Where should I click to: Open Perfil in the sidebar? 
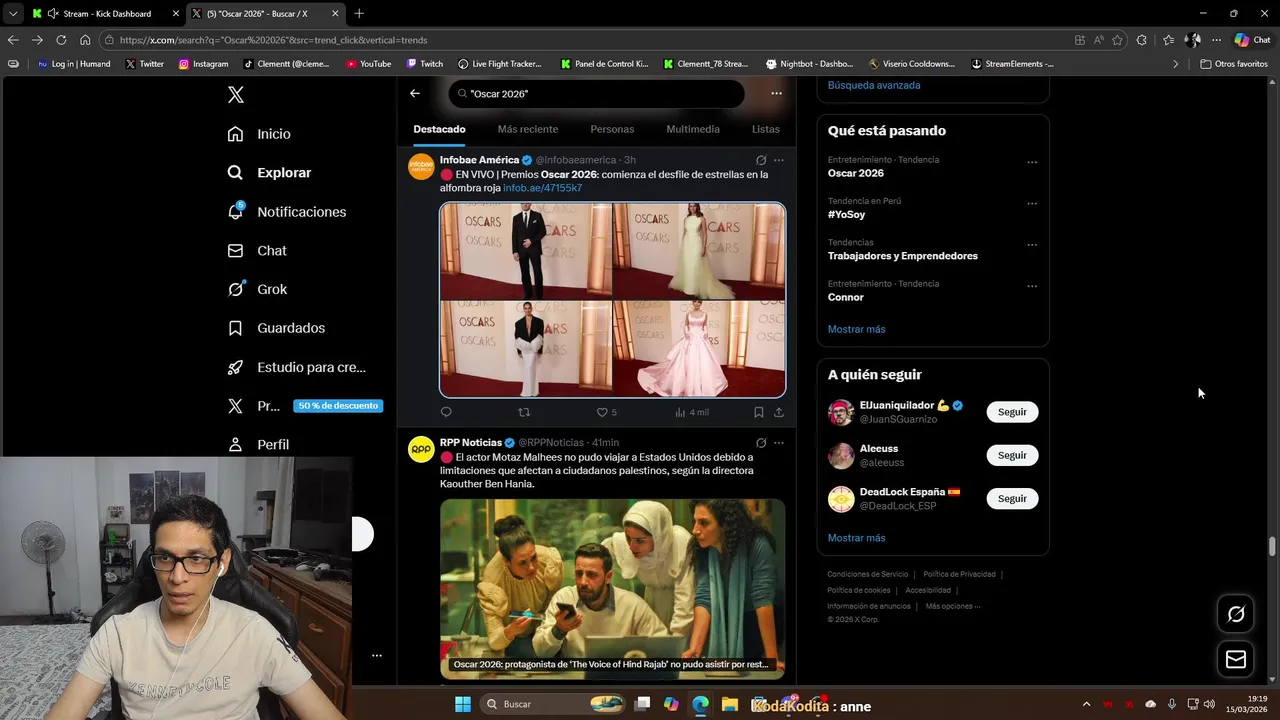click(x=258, y=444)
